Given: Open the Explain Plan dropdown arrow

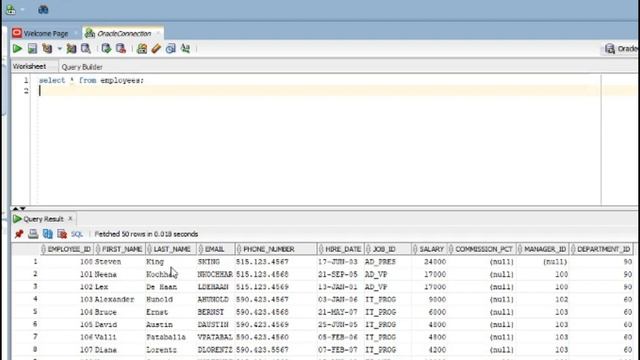Looking at the screenshot, I should [x=60, y=49].
